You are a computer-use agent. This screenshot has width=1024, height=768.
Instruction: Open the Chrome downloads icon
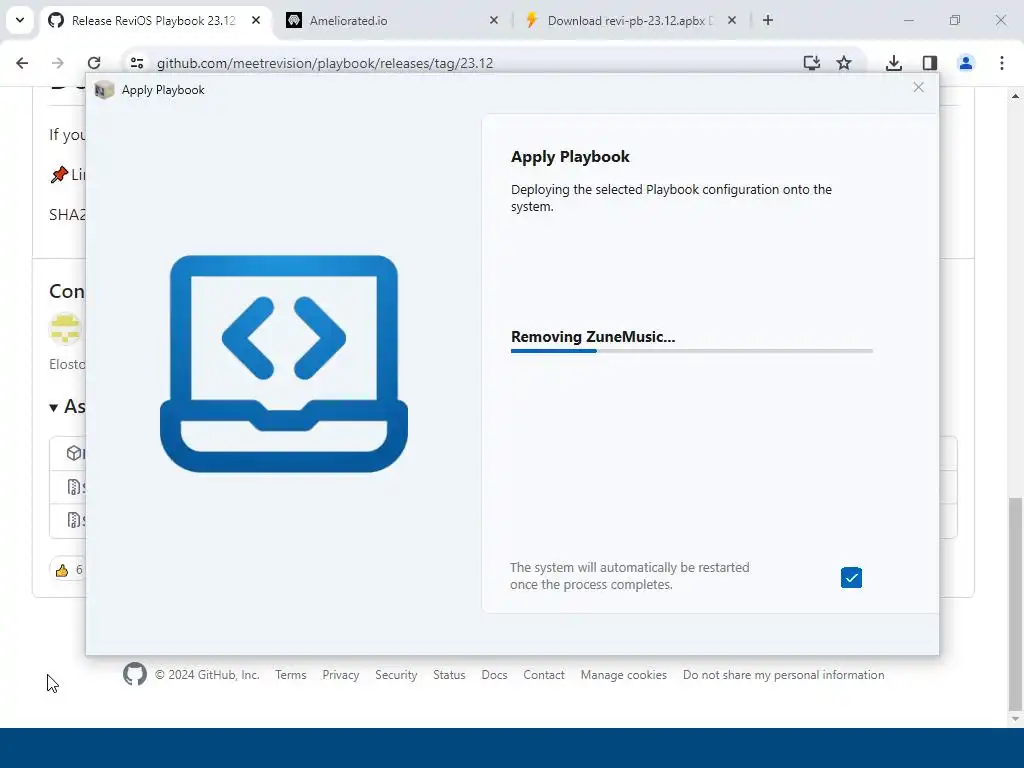894,63
